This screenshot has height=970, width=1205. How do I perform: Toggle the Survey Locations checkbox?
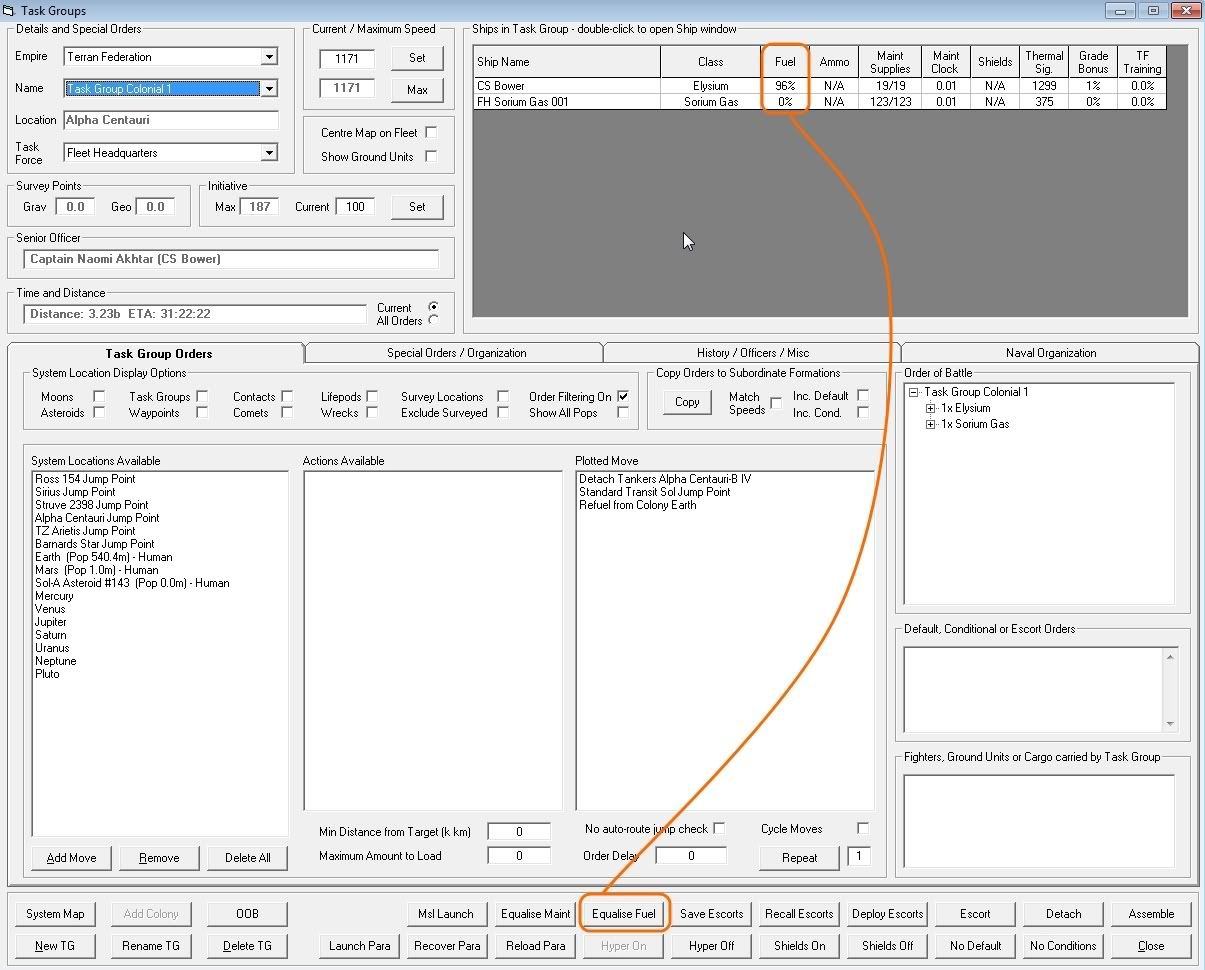[x=503, y=396]
